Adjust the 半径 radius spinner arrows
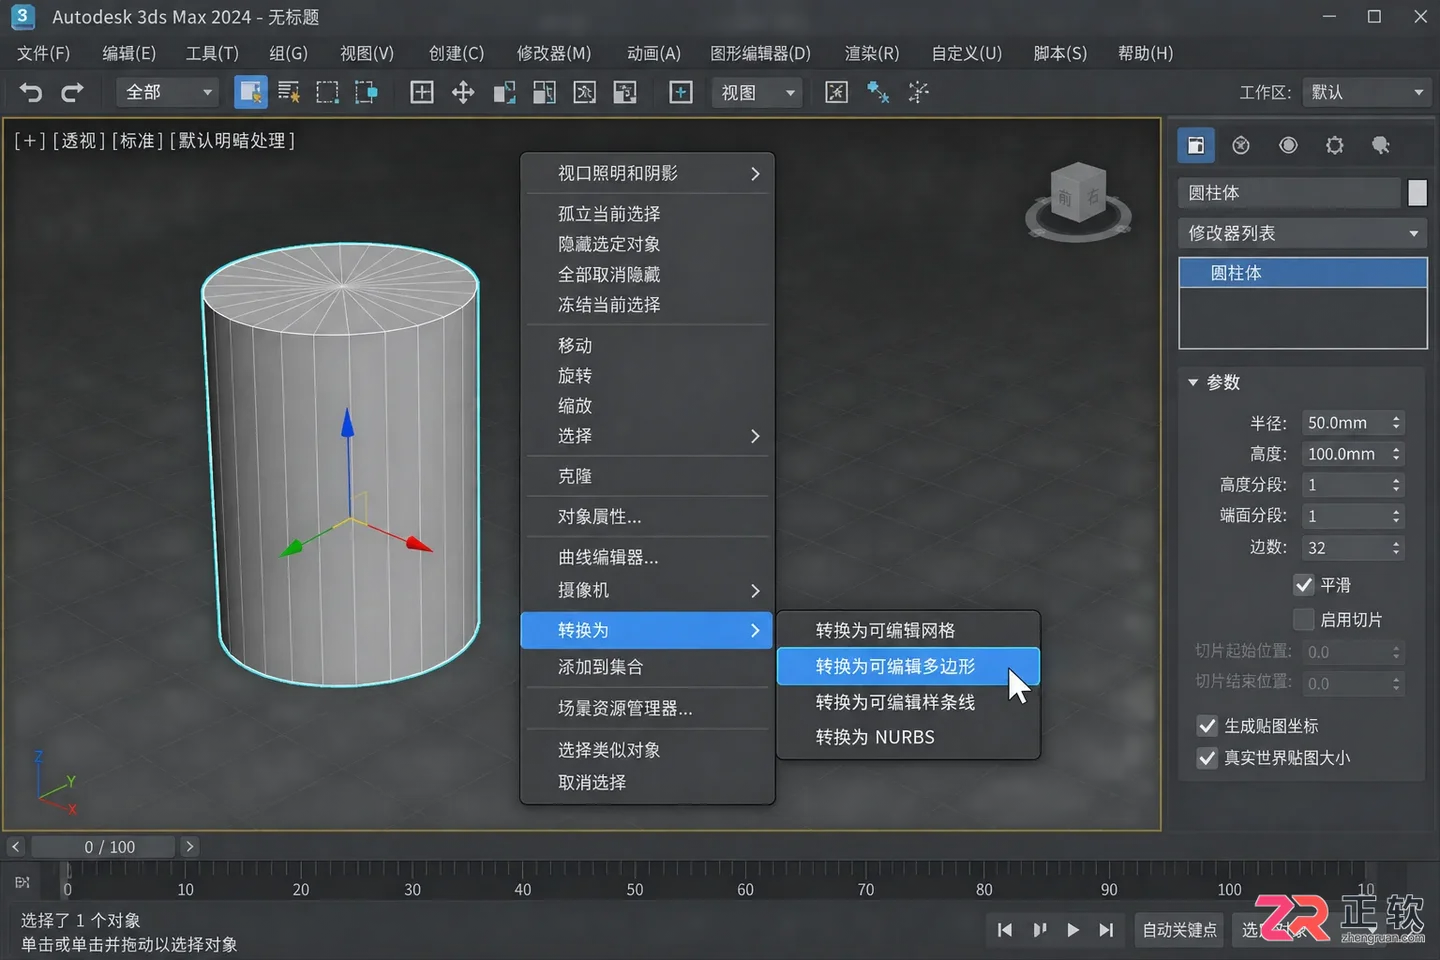Image resolution: width=1440 pixels, height=960 pixels. [x=1396, y=423]
